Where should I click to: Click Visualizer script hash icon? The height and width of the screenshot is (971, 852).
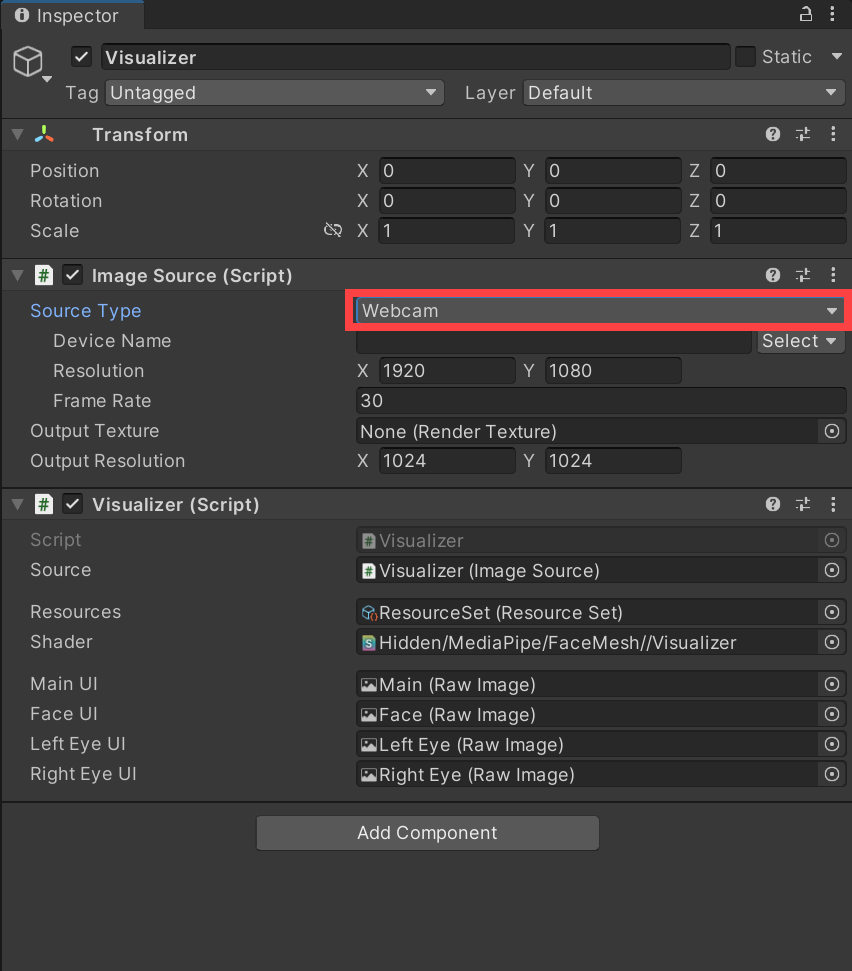[x=43, y=504]
